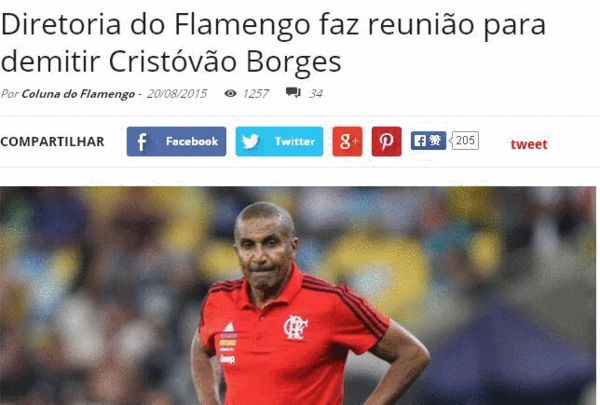Click the f logo in the Facebook button

pyautogui.click(x=142, y=142)
